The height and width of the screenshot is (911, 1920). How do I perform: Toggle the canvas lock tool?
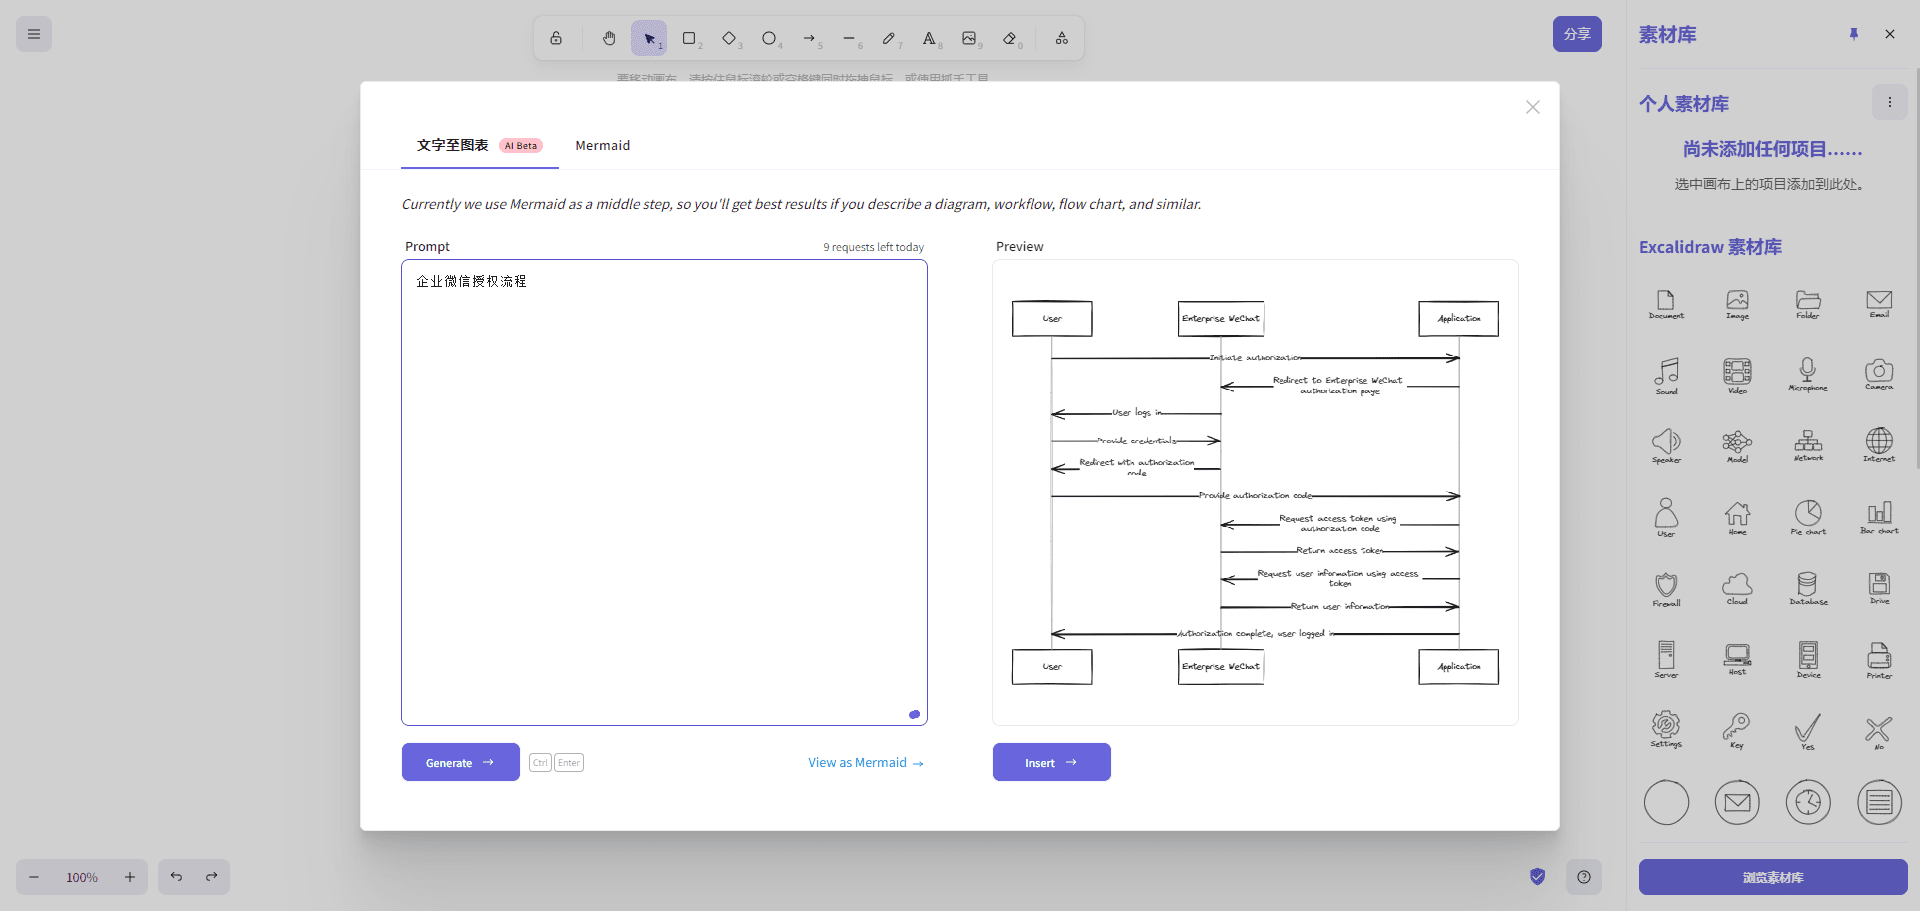[x=556, y=38]
